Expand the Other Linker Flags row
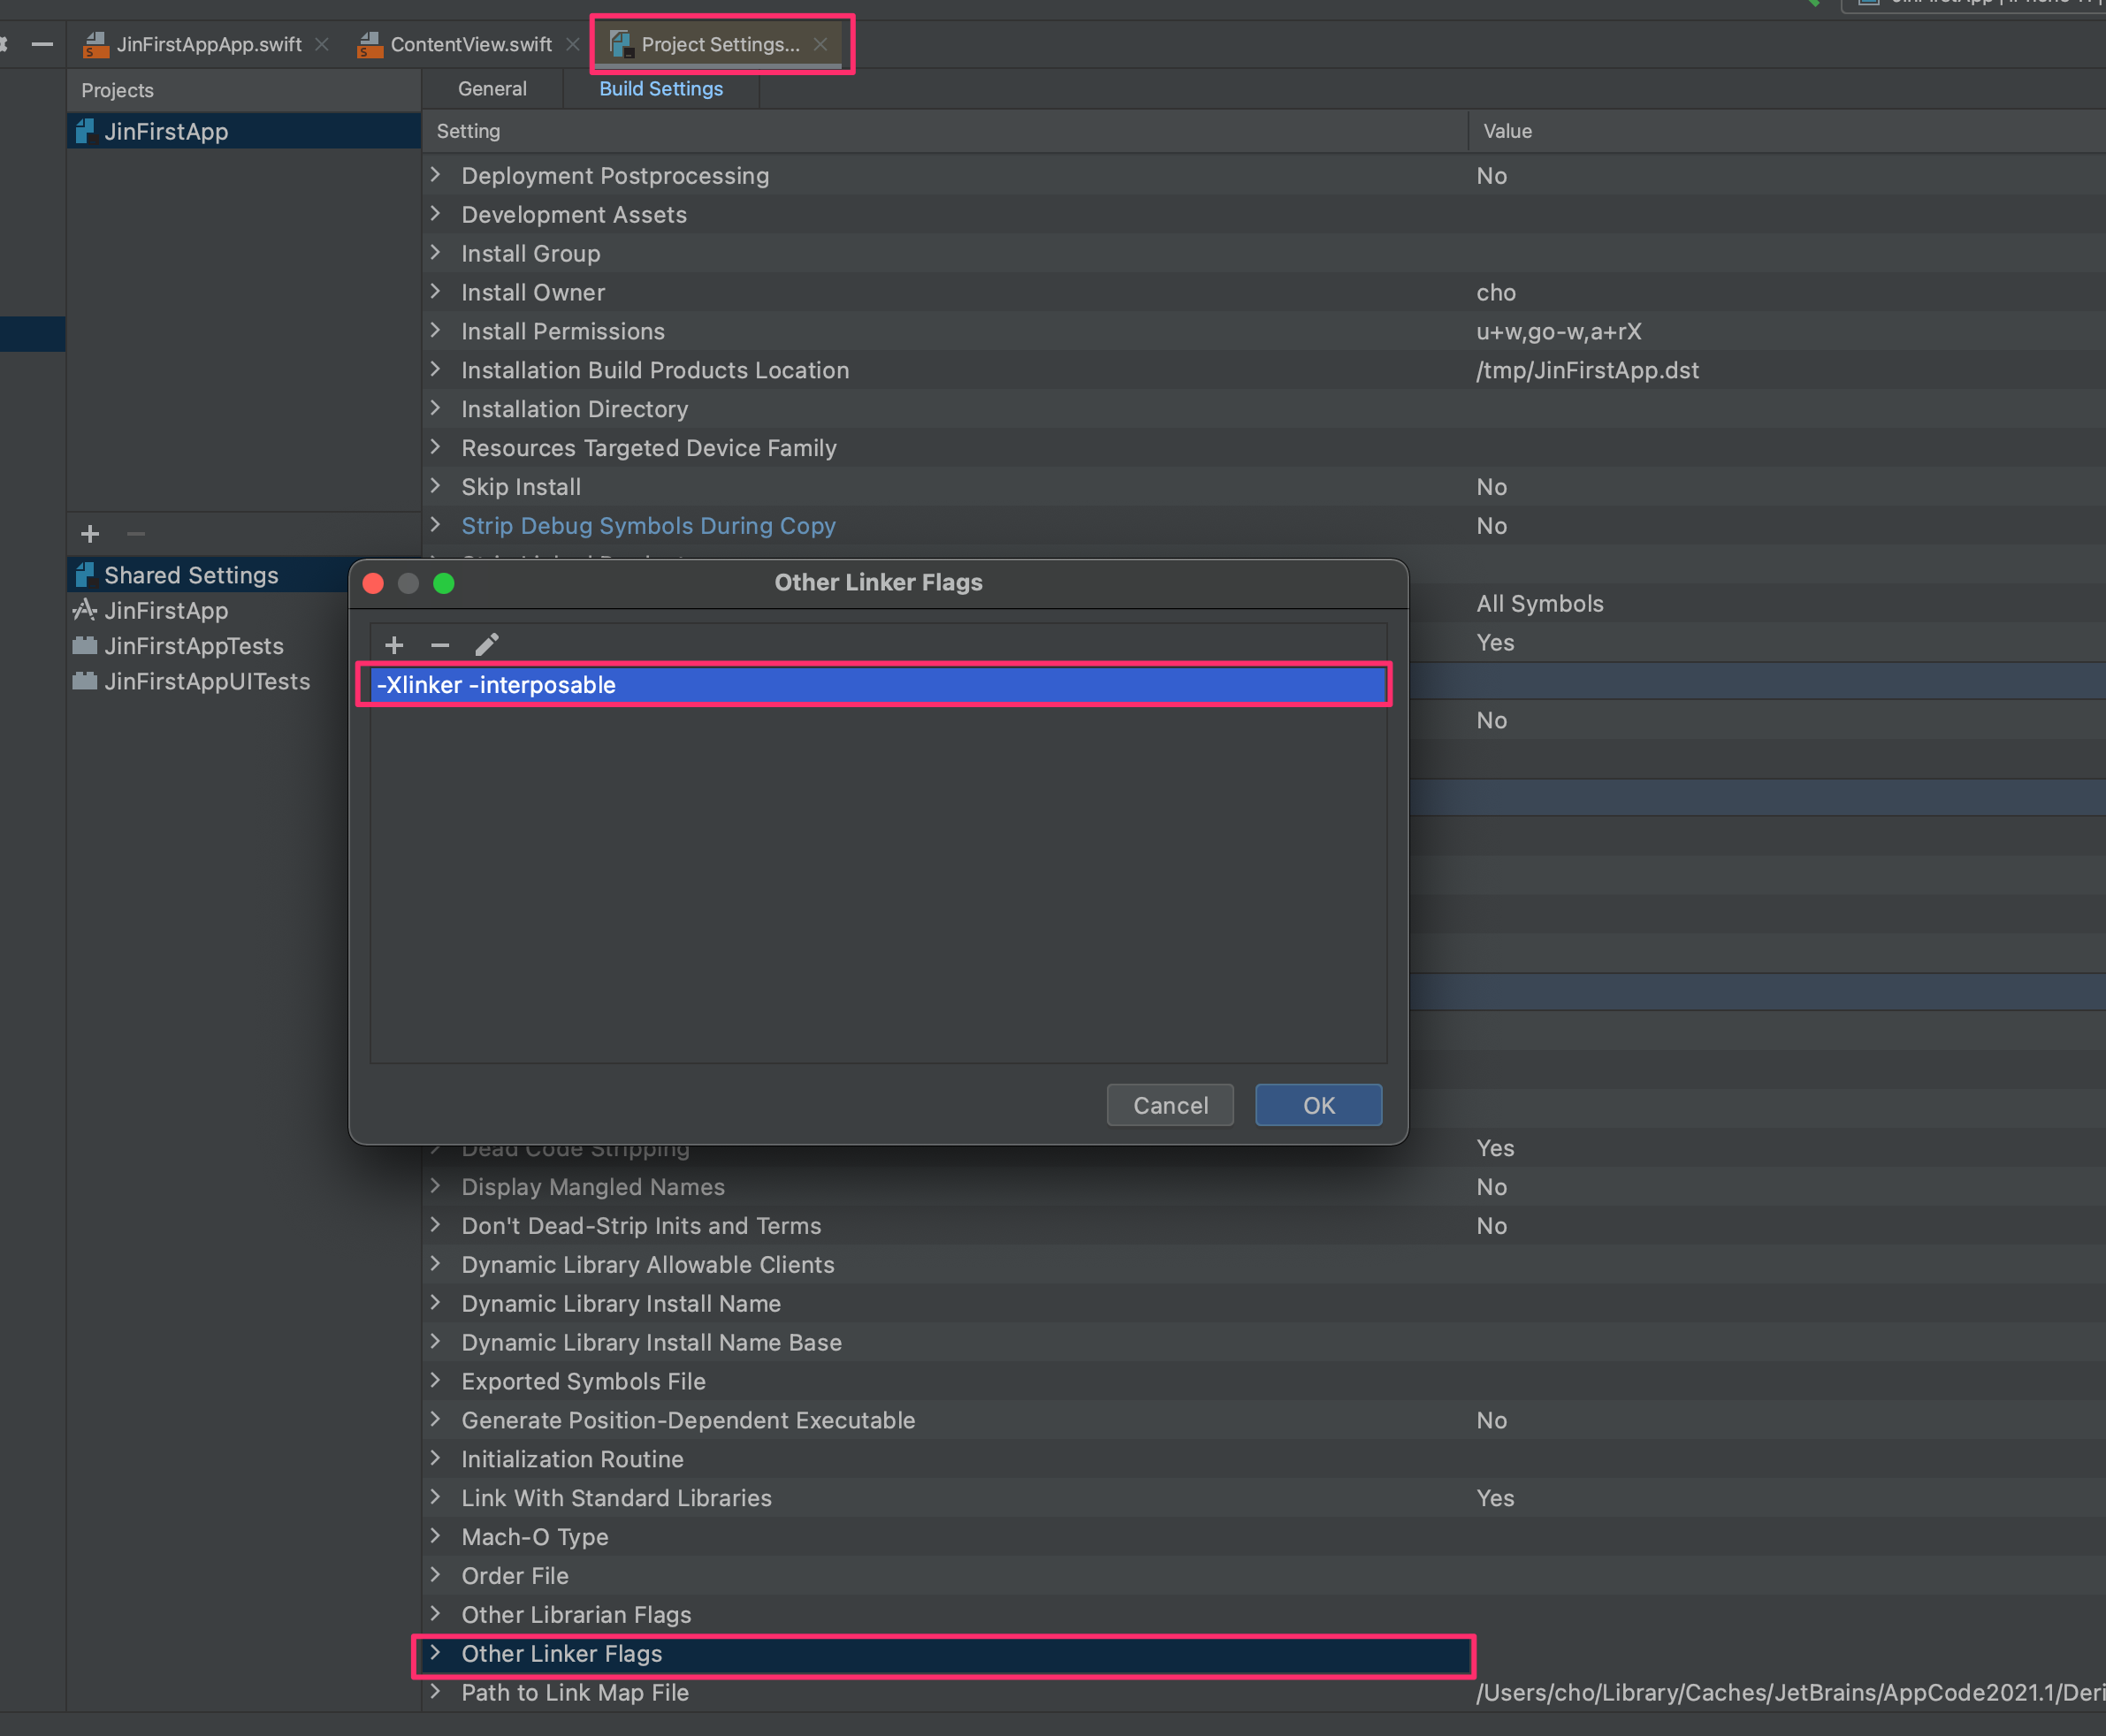Viewport: 2106px width, 1736px height. tap(436, 1653)
